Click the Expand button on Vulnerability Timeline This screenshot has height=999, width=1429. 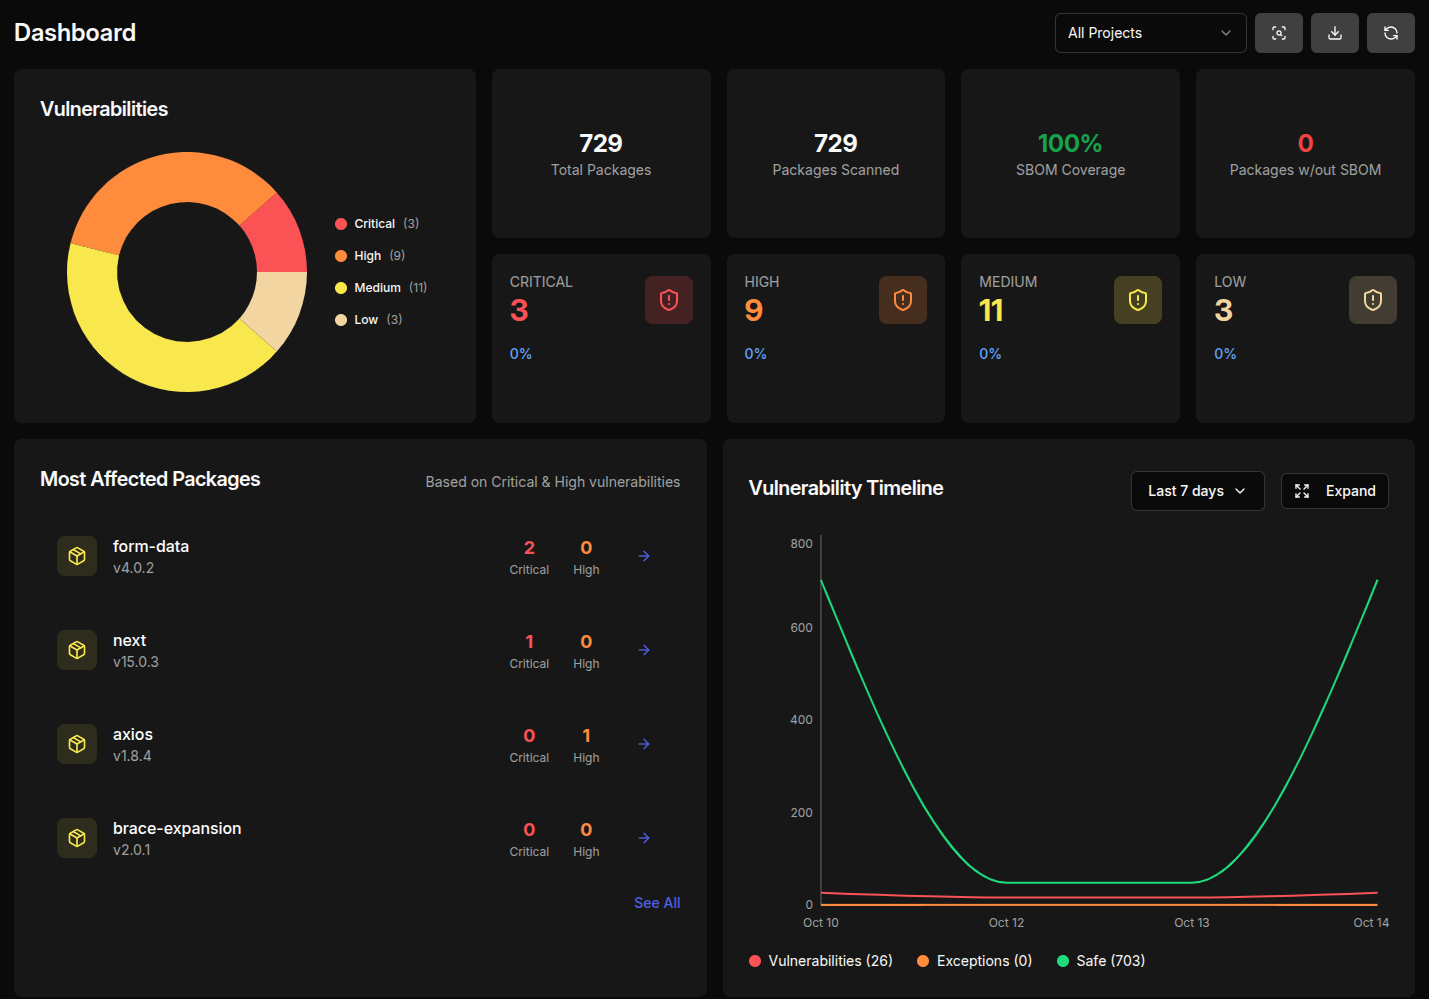tap(1334, 490)
